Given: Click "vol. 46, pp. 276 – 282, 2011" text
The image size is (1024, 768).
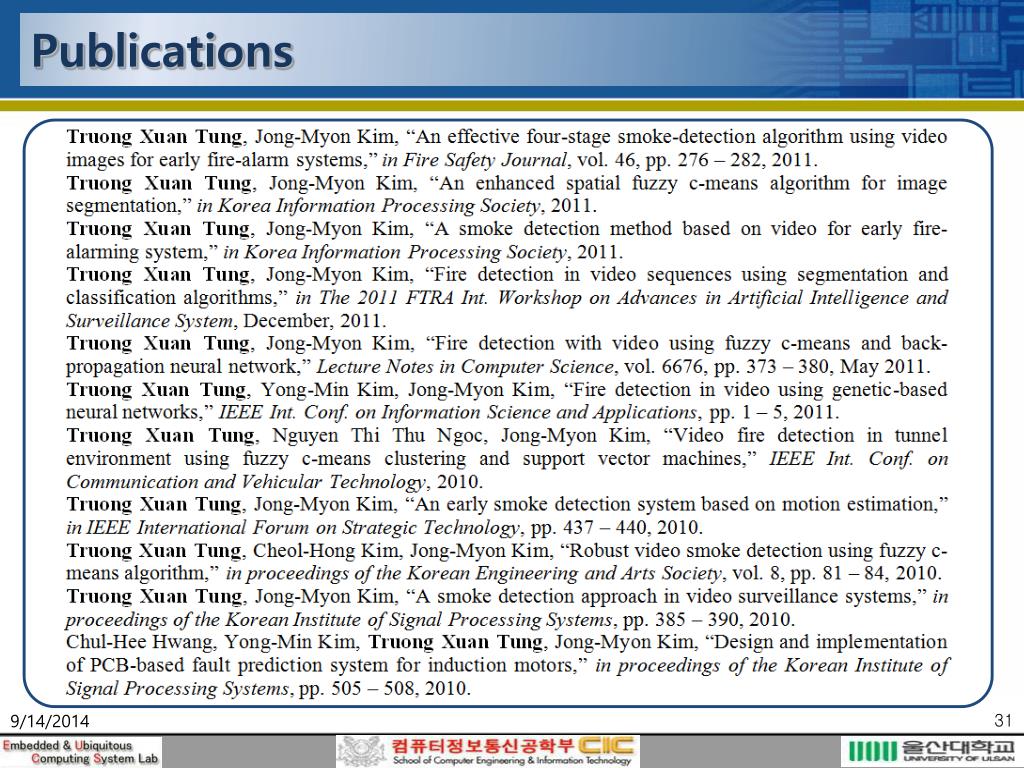Looking at the screenshot, I should tap(697, 160).
